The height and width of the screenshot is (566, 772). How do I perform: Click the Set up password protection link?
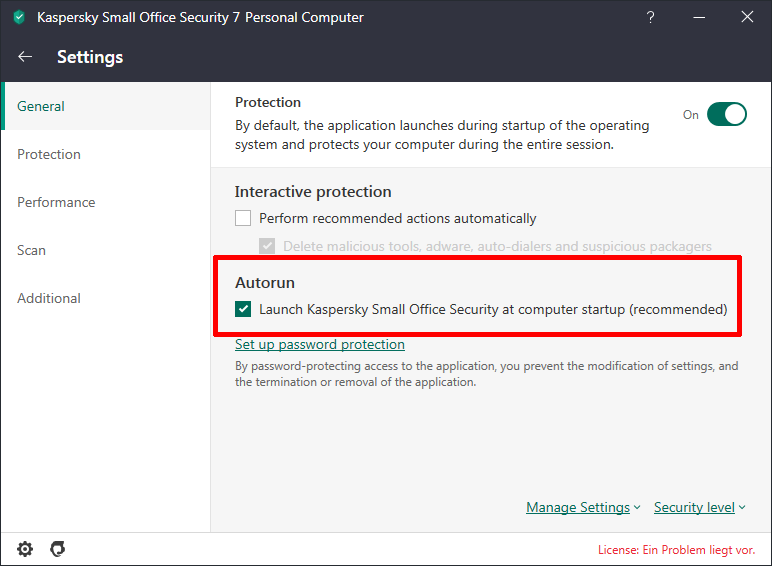pyautogui.click(x=320, y=344)
